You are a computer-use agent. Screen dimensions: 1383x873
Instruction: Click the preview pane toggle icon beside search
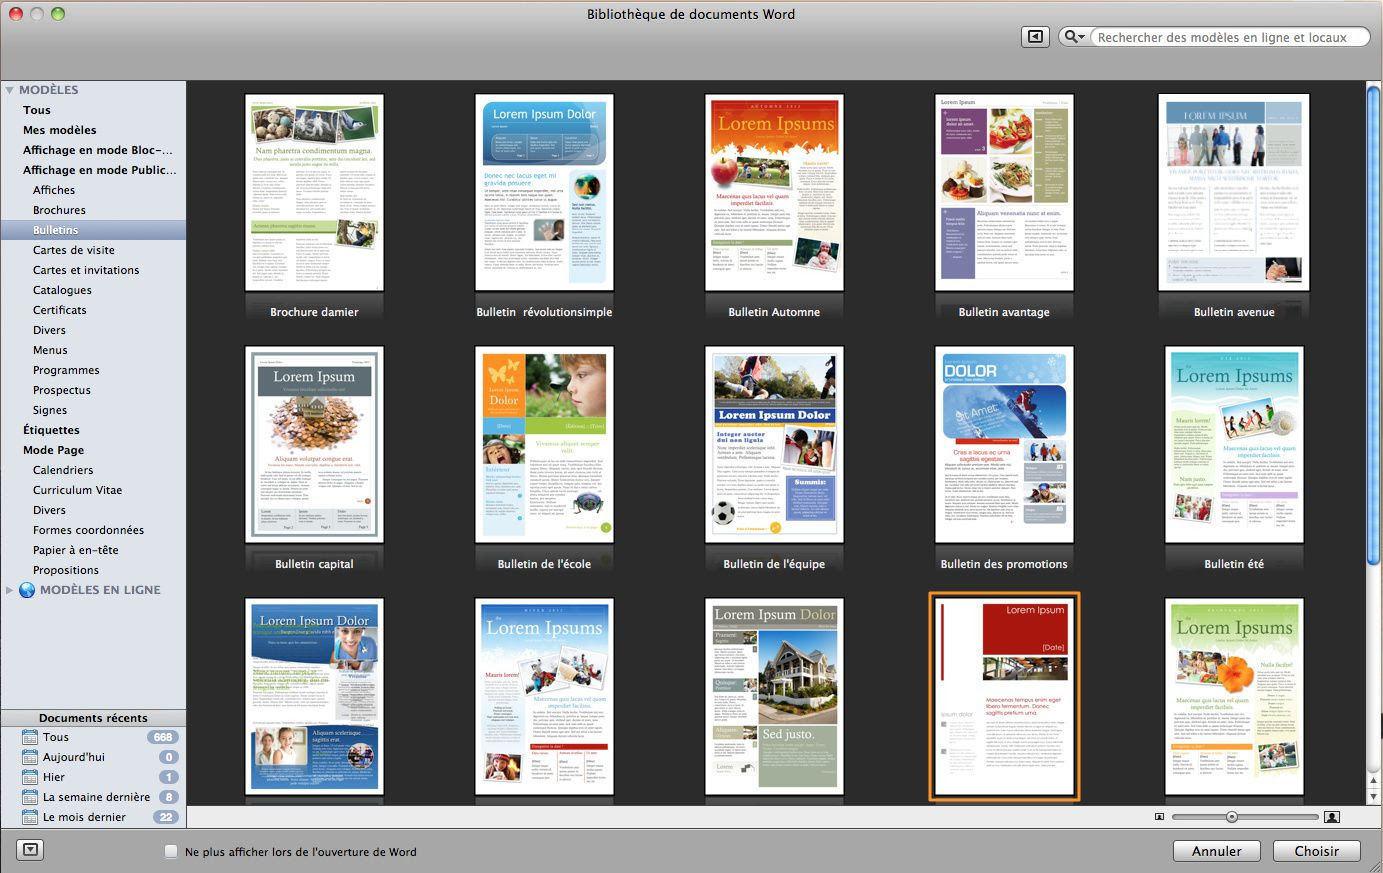pyautogui.click(x=1035, y=37)
